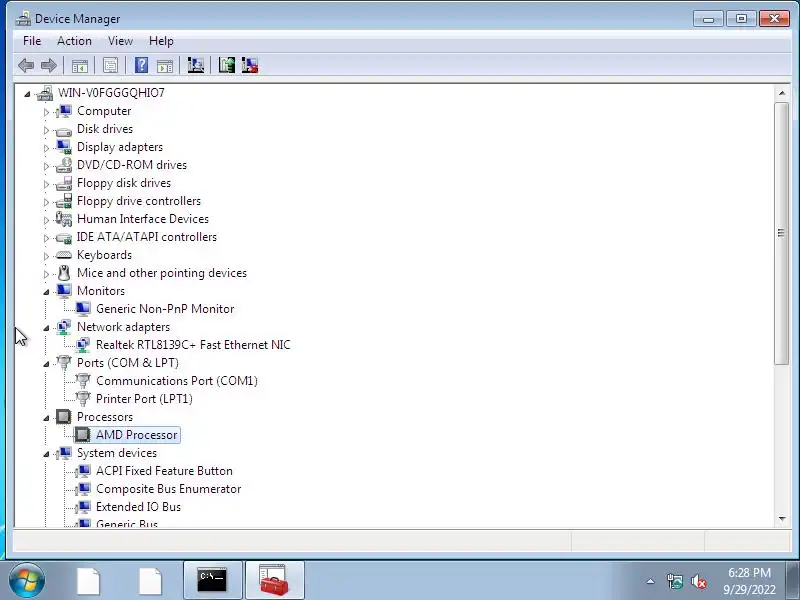Open the File menu
The width and height of the screenshot is (800, 600).
[x=32, y=41]
